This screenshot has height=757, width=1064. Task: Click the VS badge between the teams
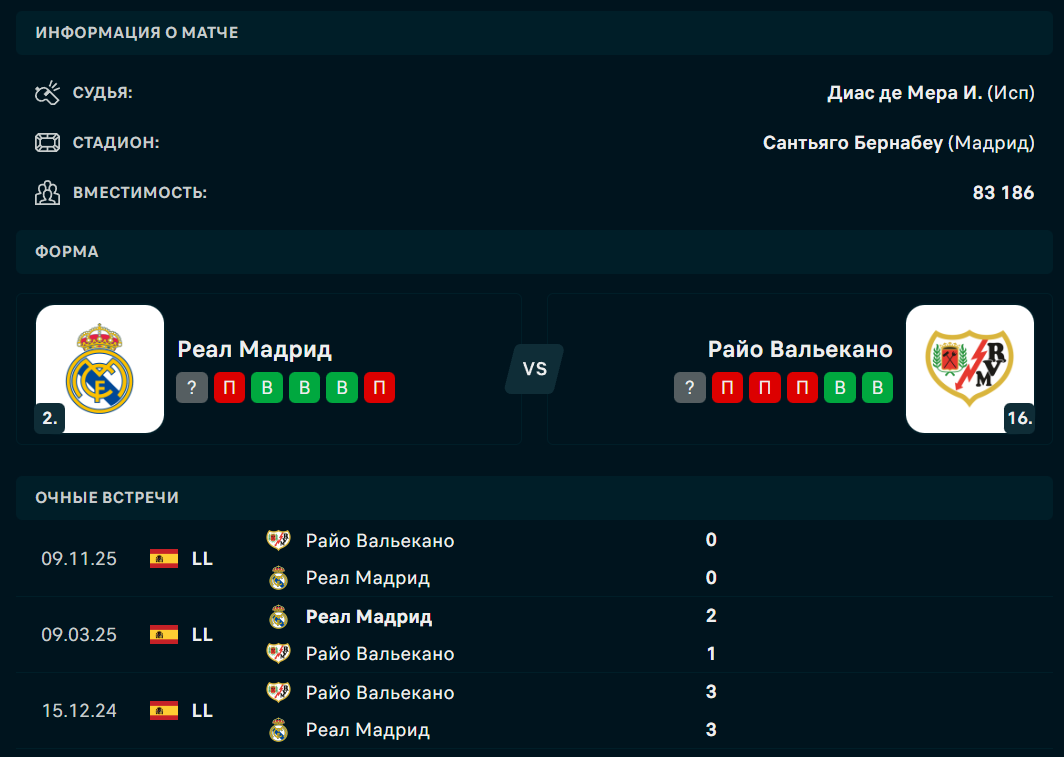[x=534, y=368]
